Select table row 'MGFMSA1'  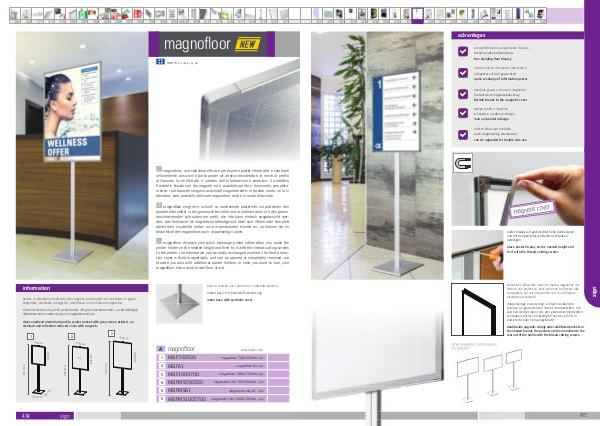click(x=223, y=390)
